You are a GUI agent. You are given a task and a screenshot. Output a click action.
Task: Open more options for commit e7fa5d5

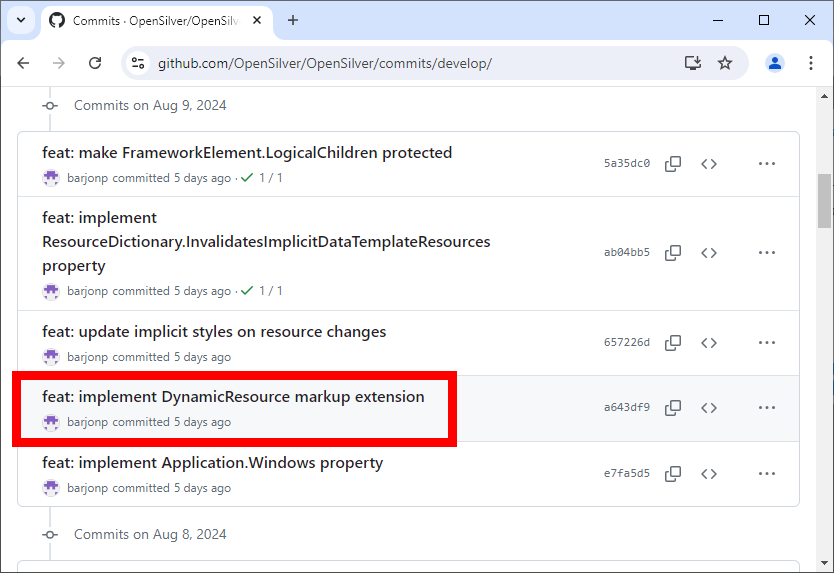coord(766,474)
